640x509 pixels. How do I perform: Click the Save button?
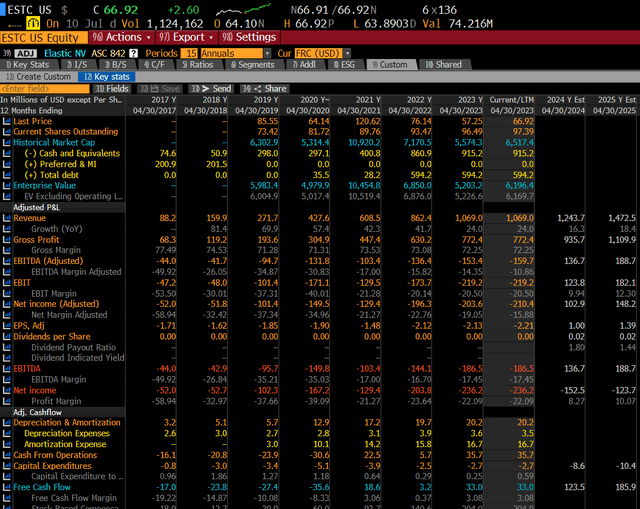[159, 89]
